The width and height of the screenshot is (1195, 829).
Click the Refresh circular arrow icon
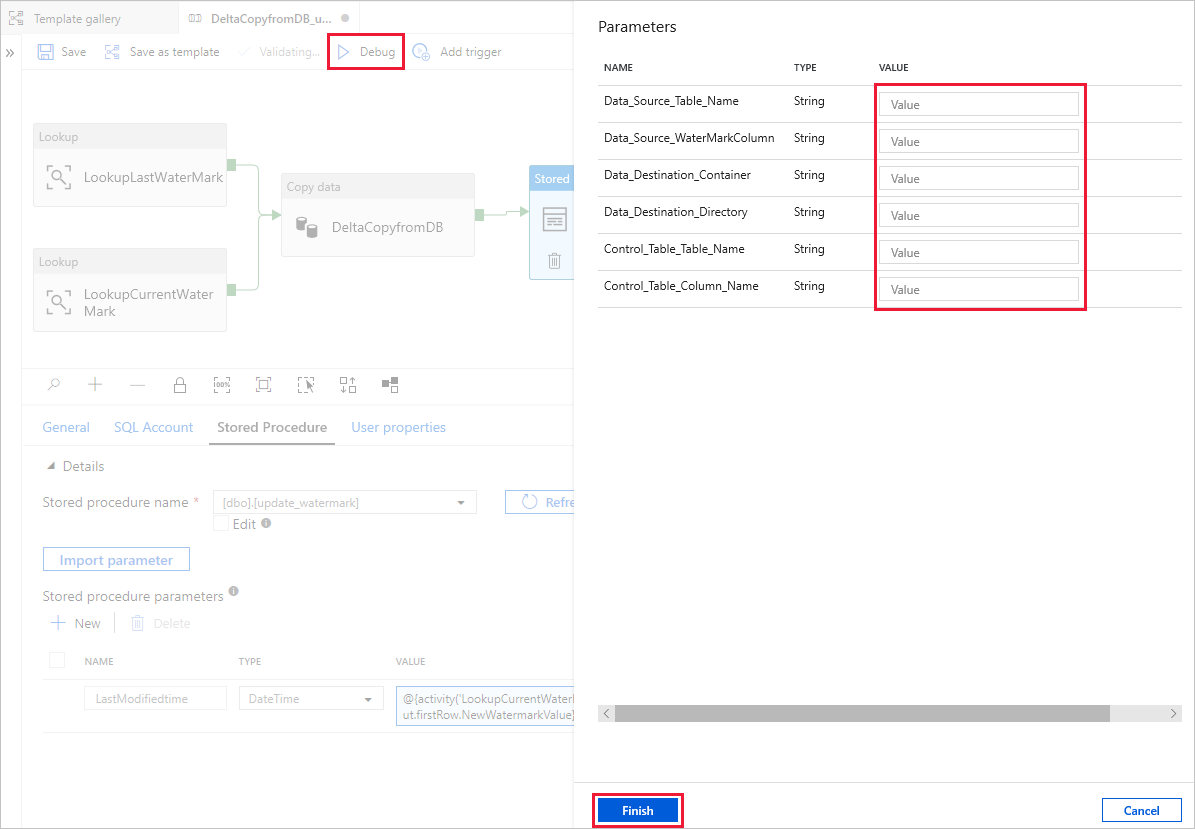(530, 502)
